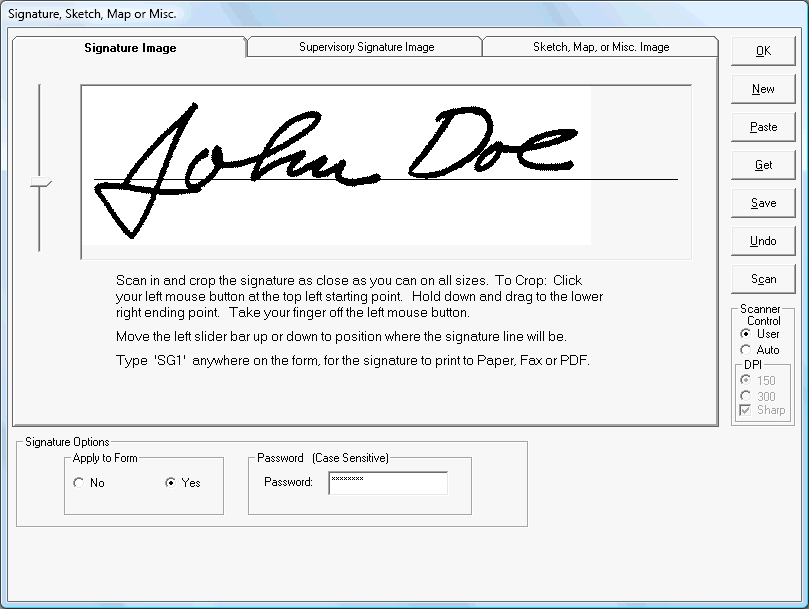Viewport: 809px width, 609px height.
Task: Switch to the Signature Image tab
Action: (130, 47)
